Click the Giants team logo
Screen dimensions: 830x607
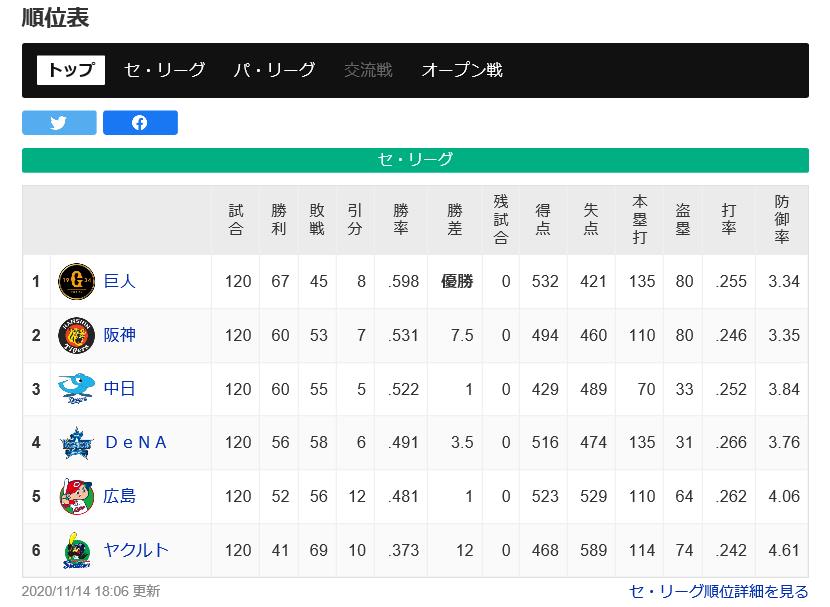77,281
